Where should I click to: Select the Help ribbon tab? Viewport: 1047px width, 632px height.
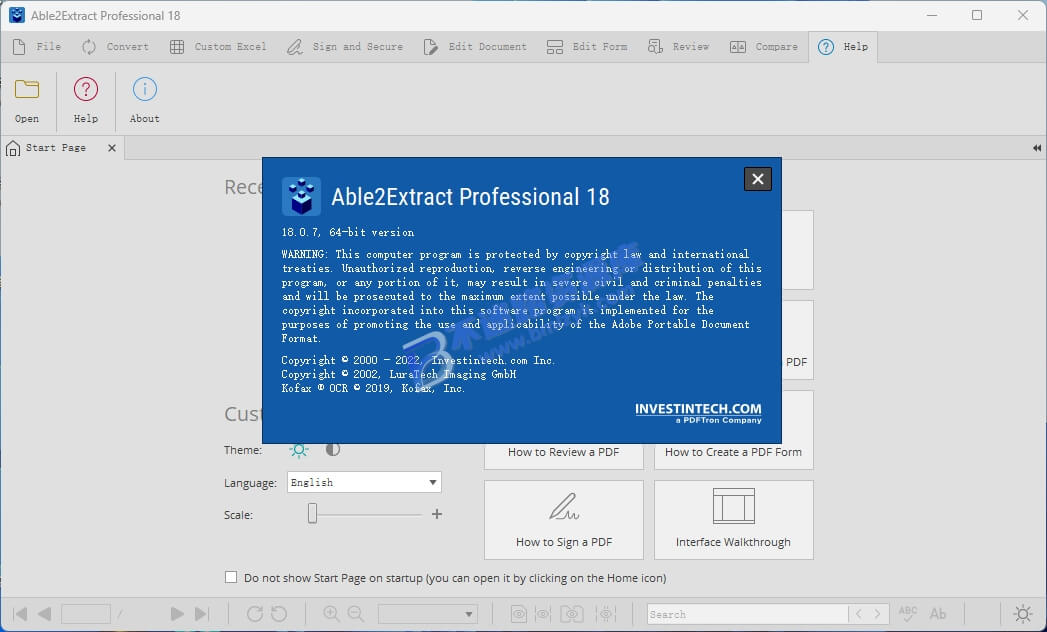tap(843, 47)
